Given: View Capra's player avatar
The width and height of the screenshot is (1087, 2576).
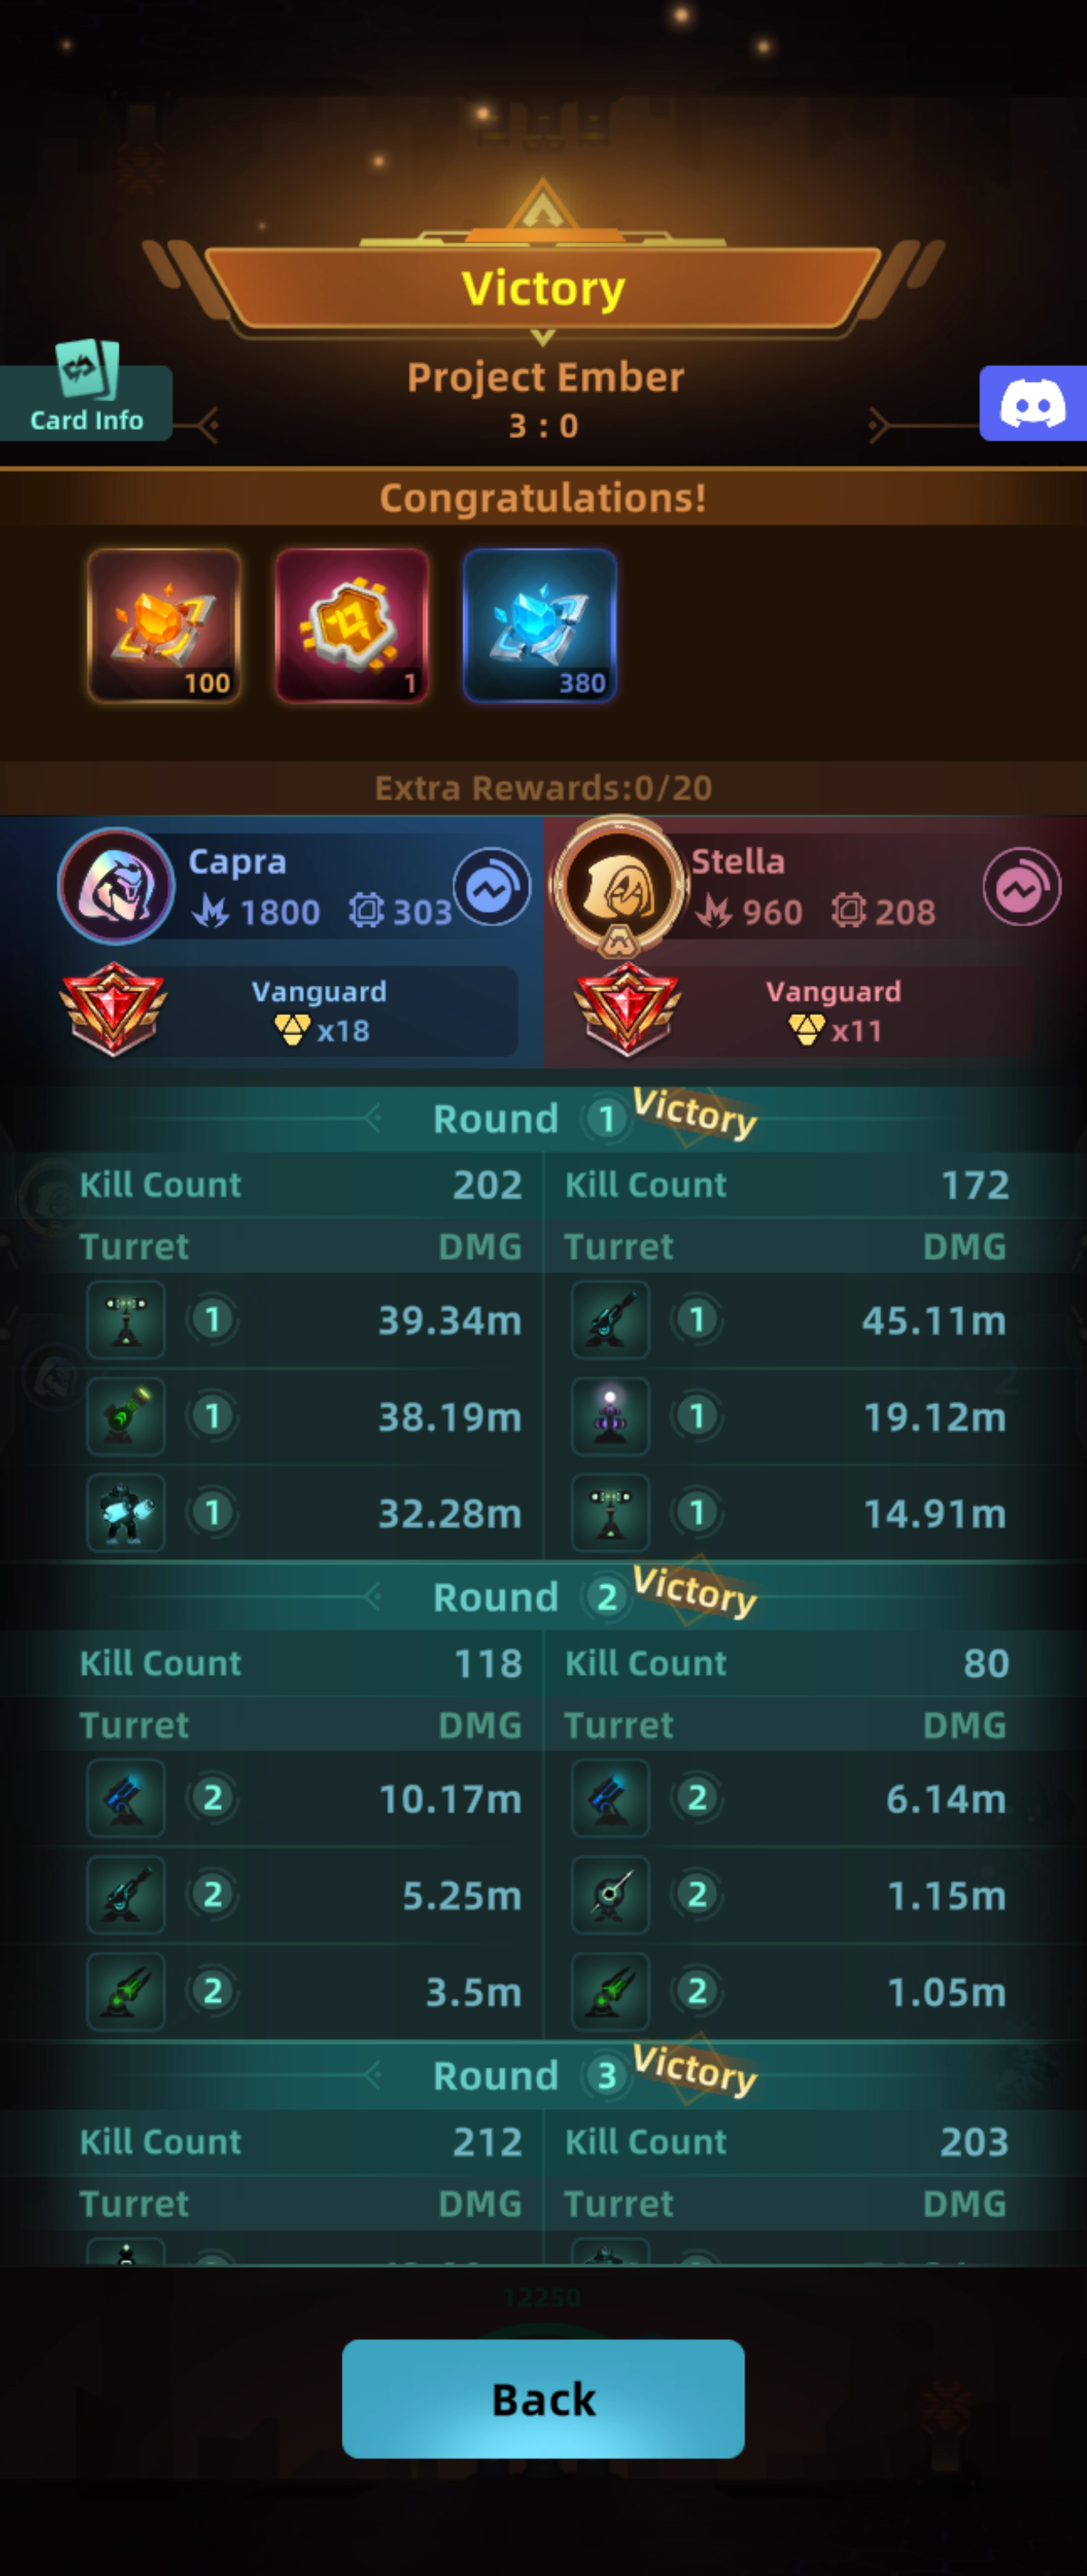Looking at the screenshot, I should tap(117, 886).
